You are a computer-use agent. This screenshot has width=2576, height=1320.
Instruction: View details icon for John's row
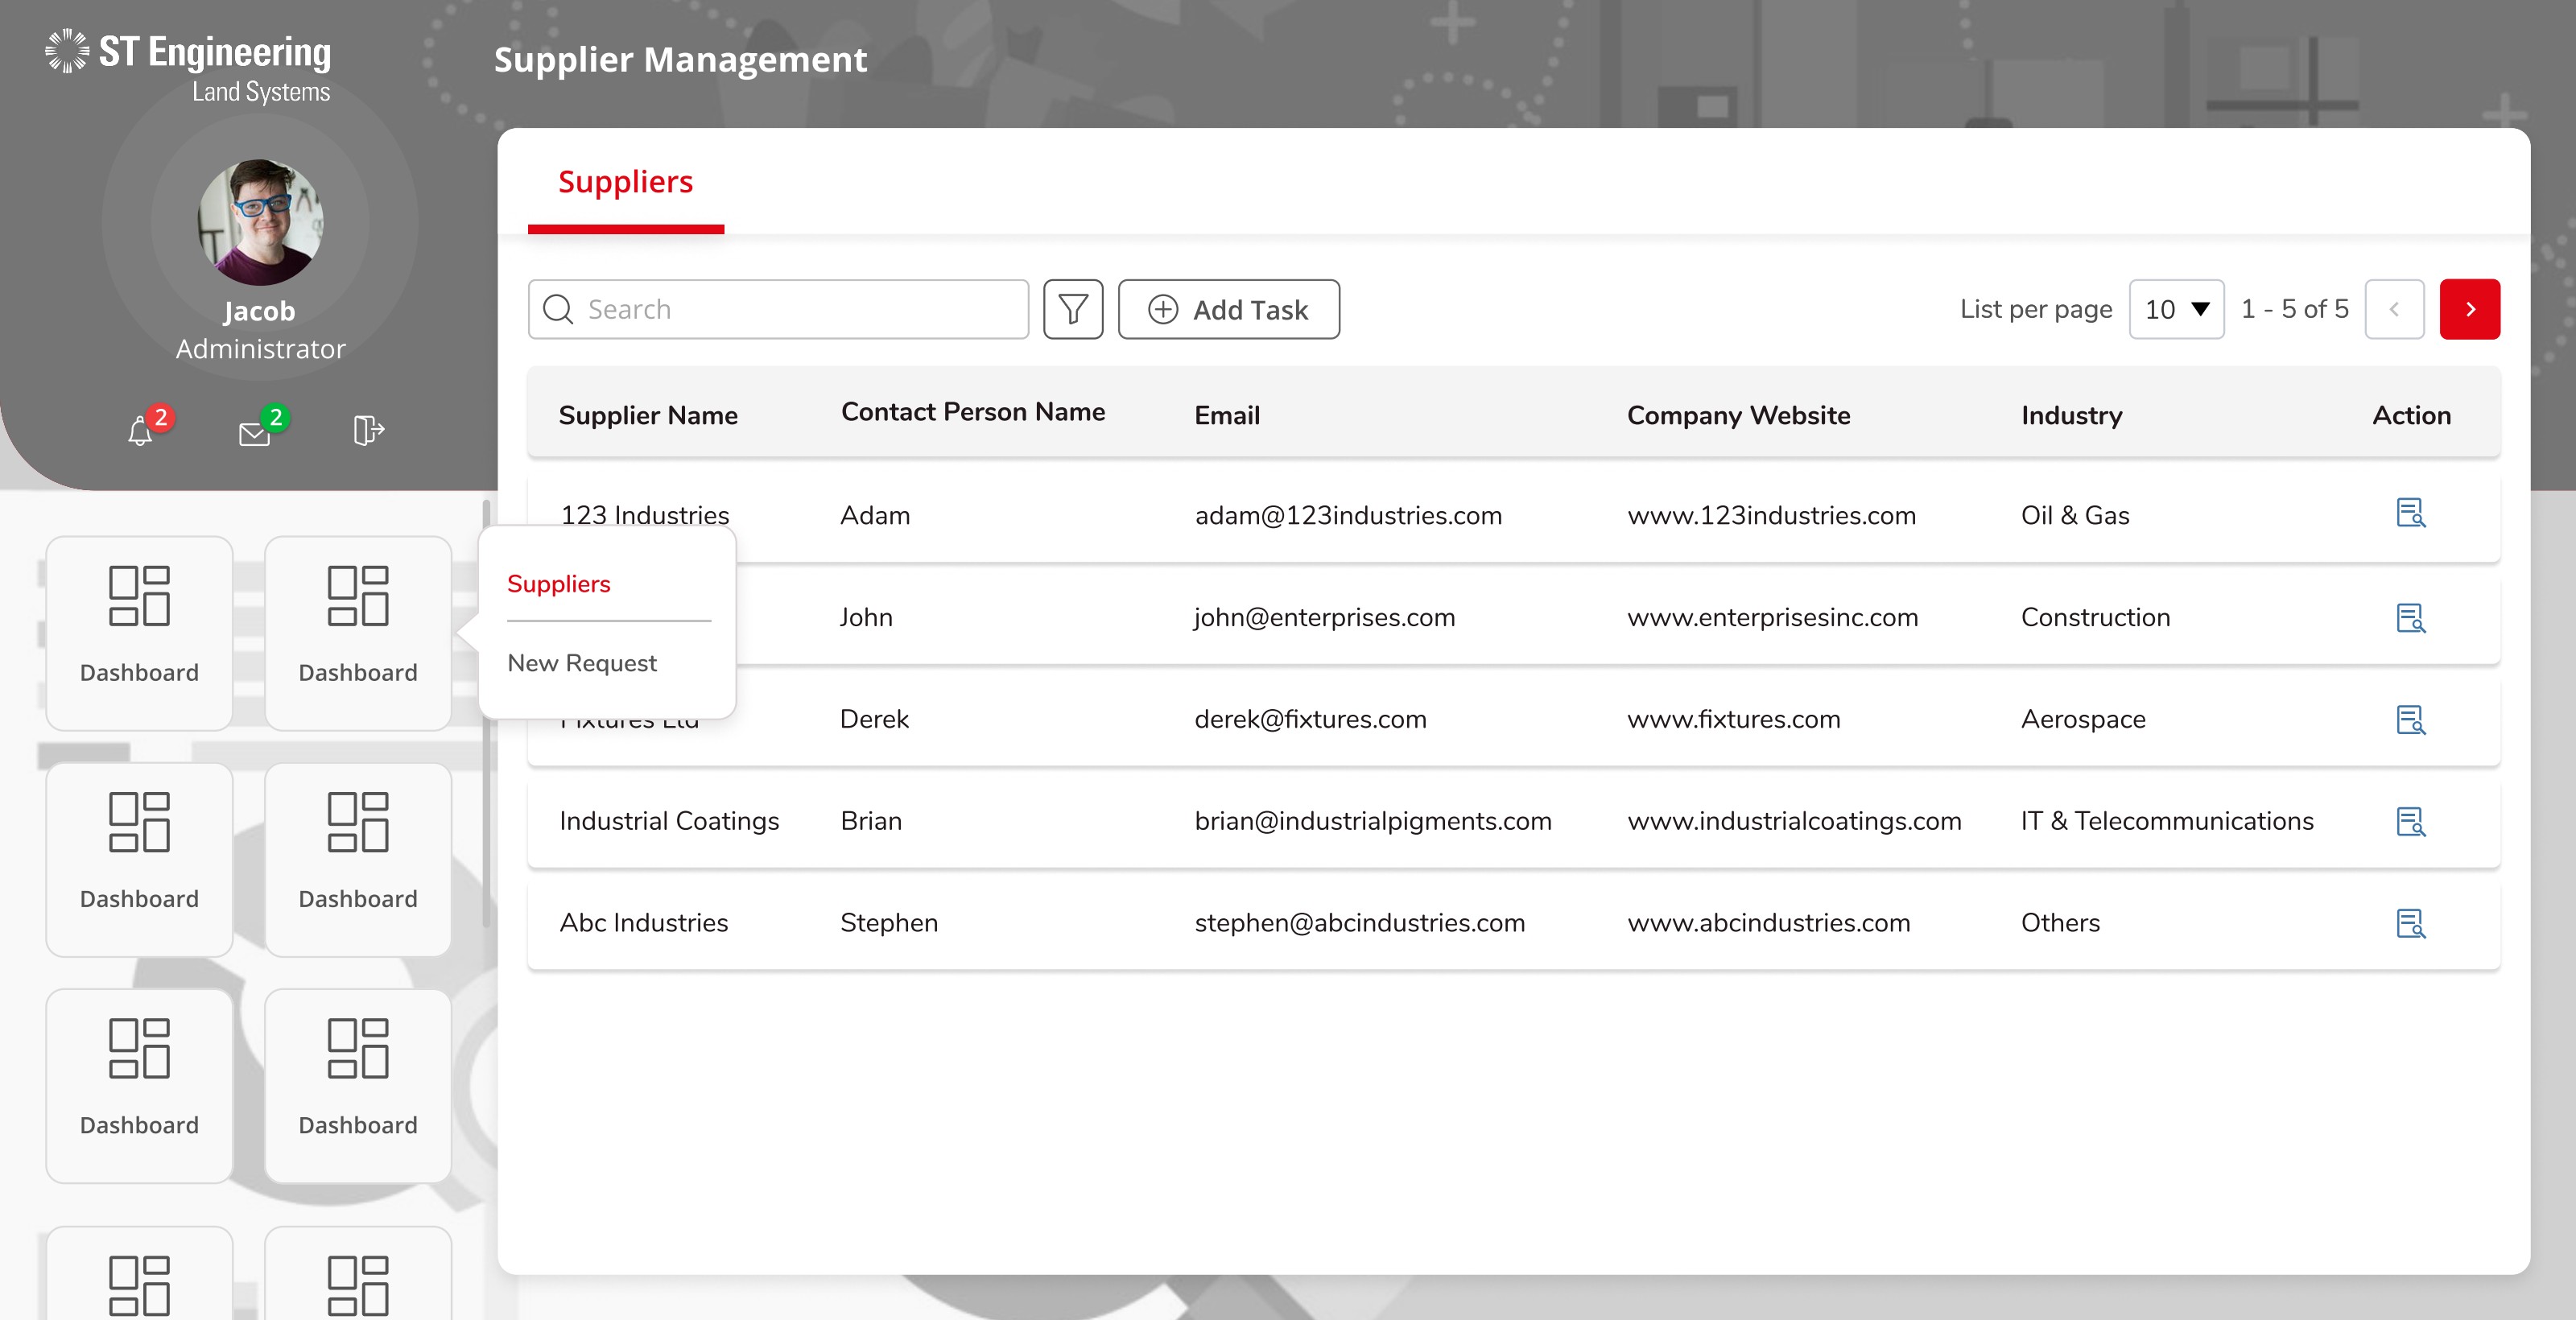pos(2411,617)
